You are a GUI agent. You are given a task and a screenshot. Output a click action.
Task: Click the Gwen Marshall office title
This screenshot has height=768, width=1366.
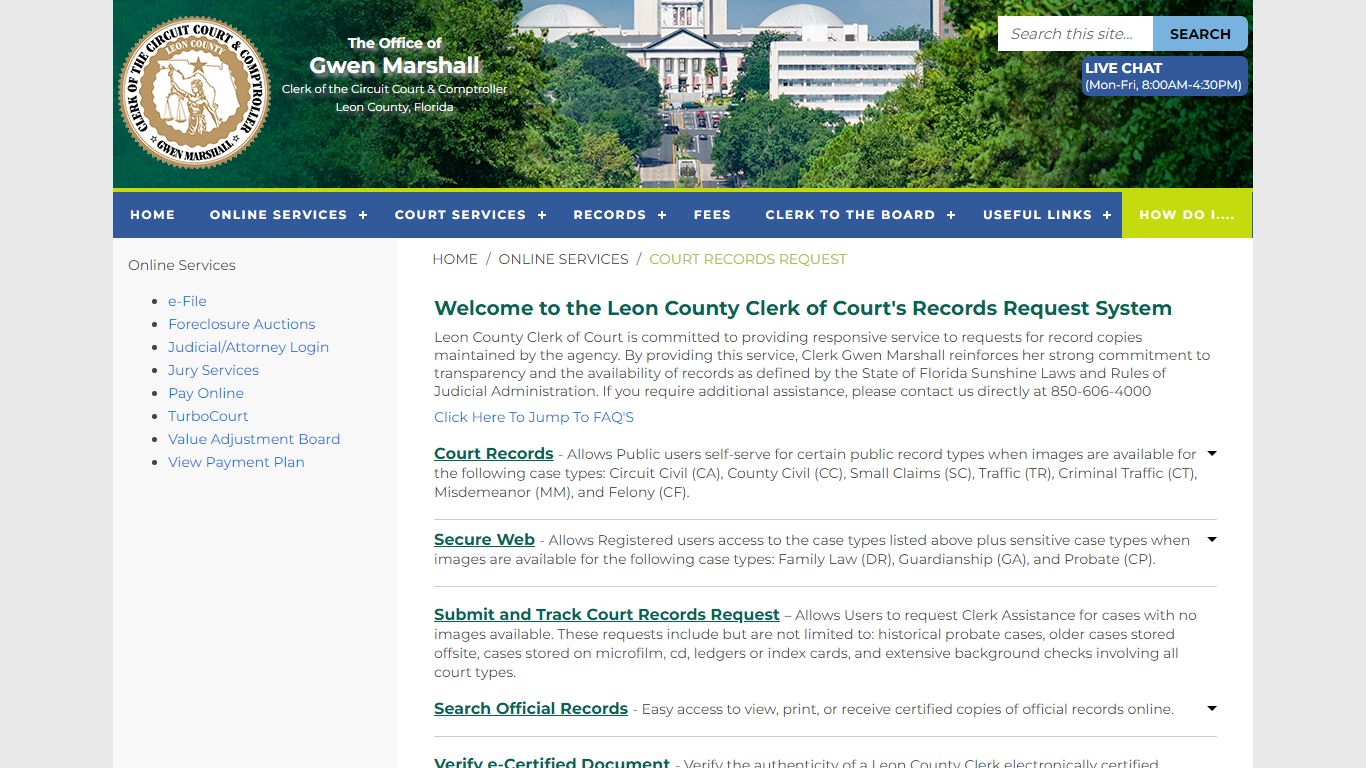[x=394, y=65]
